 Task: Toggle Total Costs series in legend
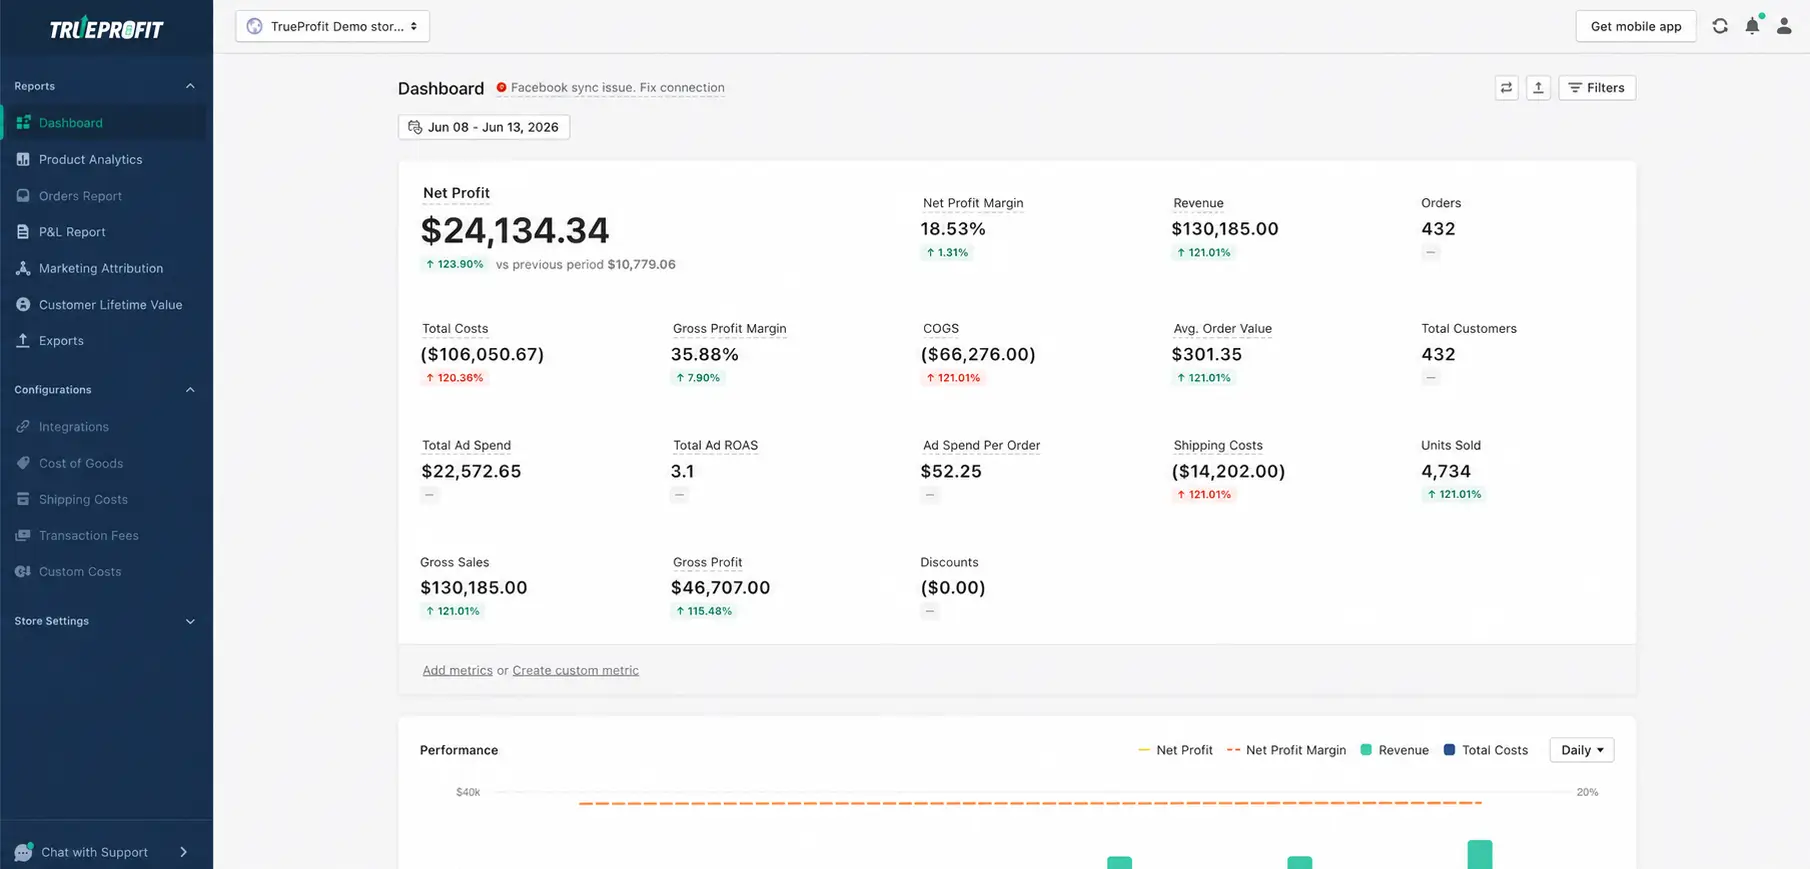1485,750
